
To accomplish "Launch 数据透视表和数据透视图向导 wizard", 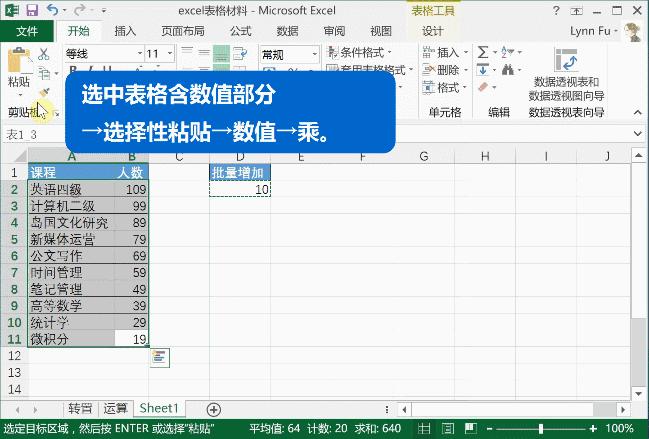I will 566,74.
